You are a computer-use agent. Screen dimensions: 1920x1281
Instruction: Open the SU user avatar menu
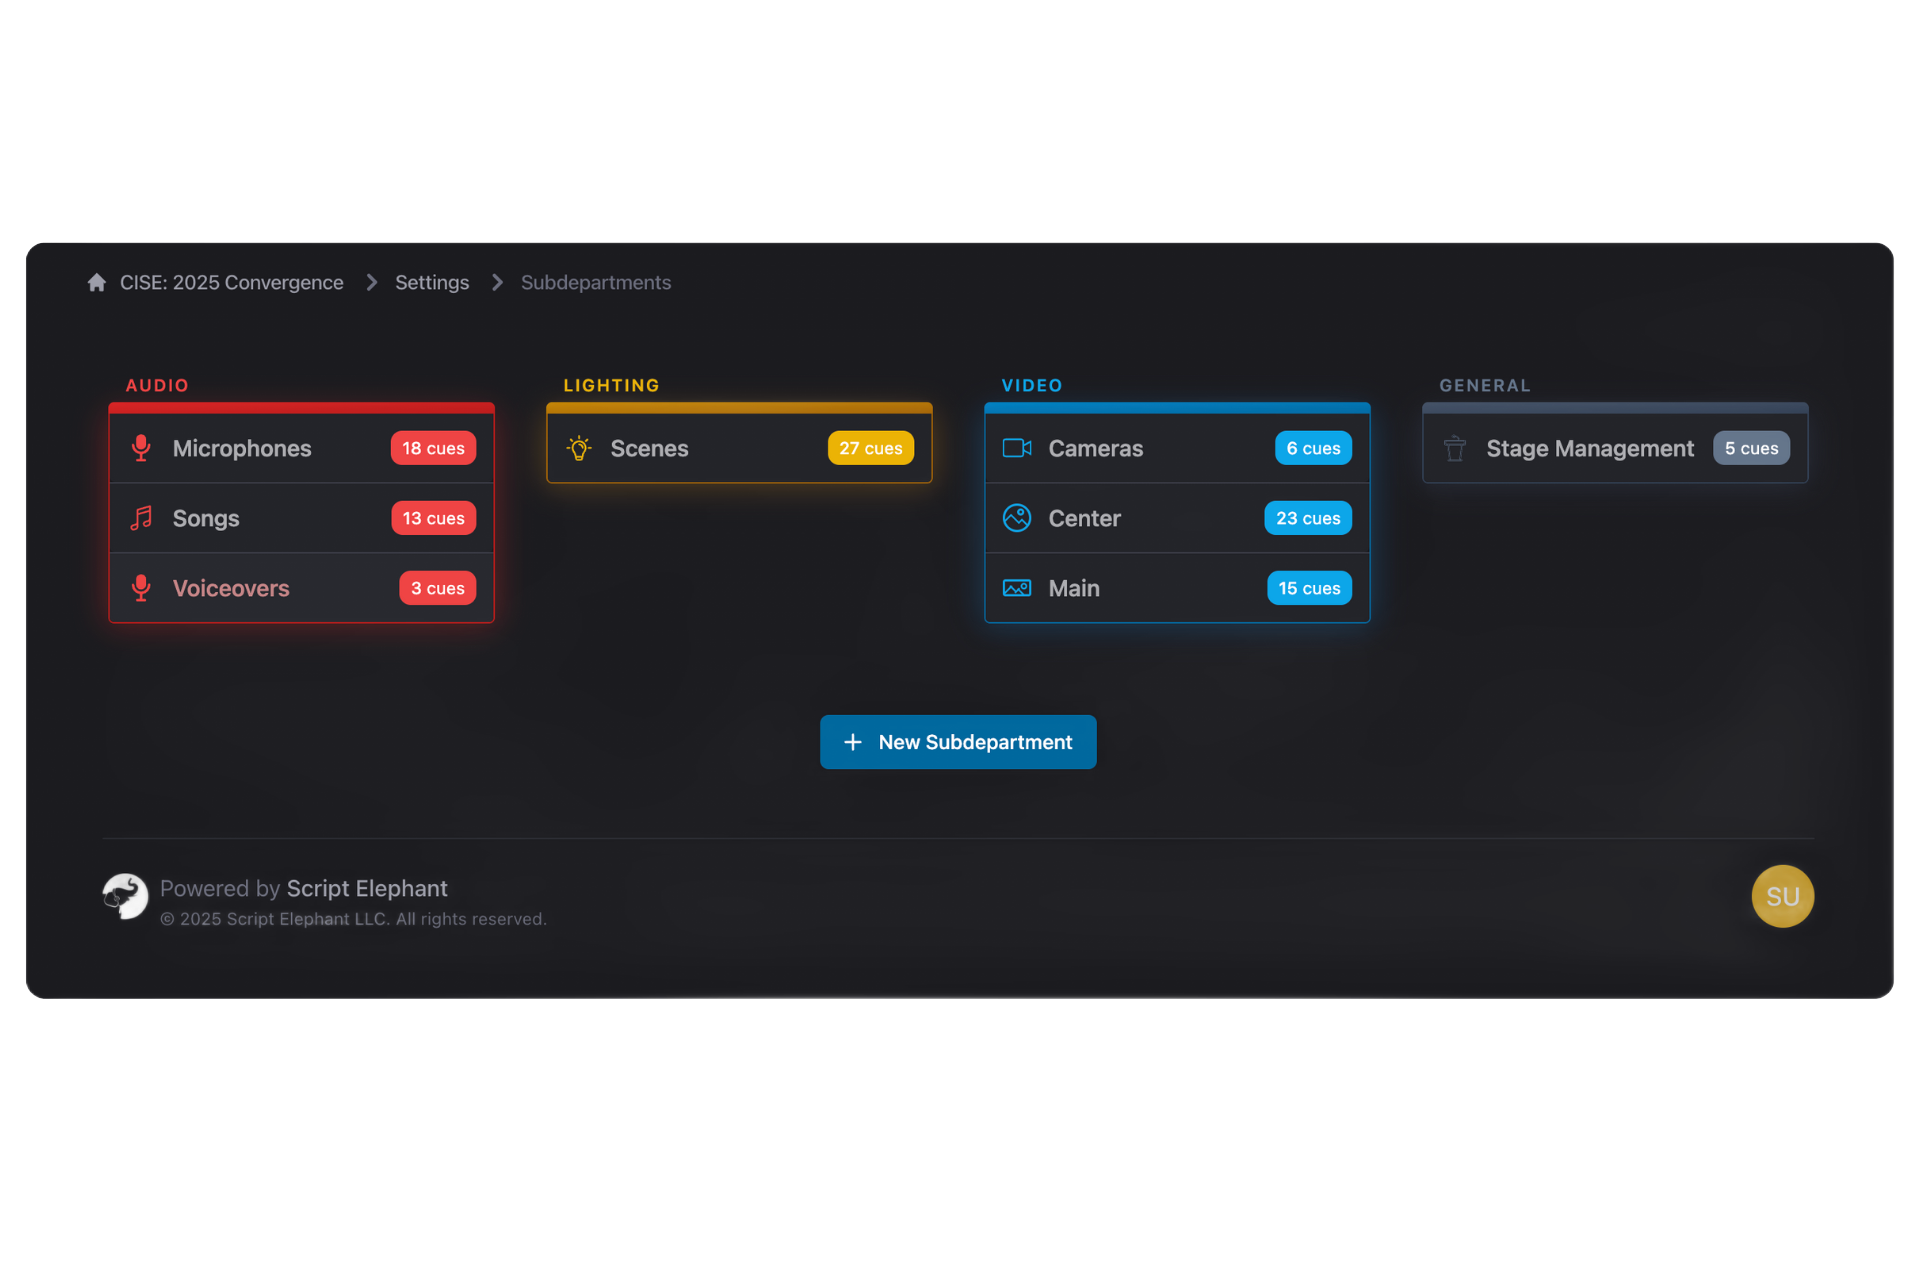point(1782,896)
